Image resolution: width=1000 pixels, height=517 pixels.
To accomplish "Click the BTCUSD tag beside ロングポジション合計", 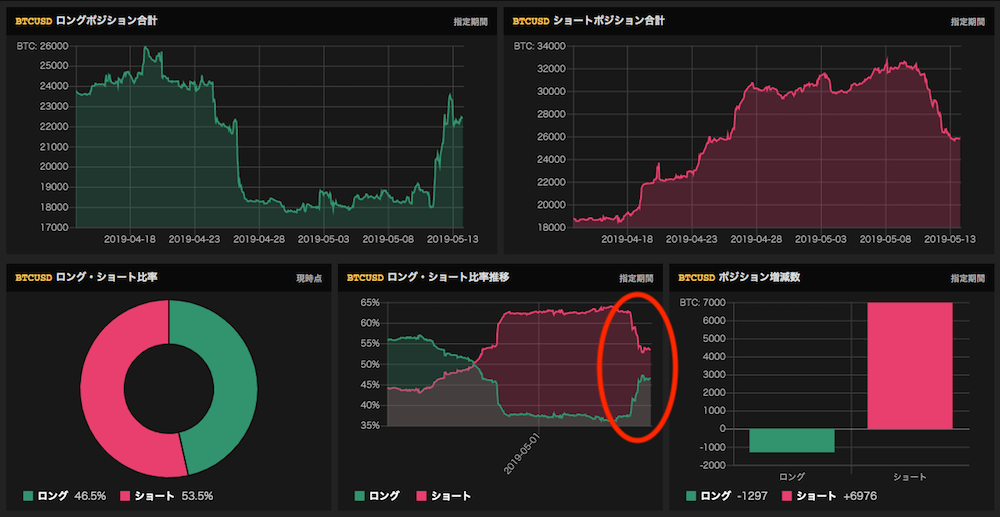I will 34,21.
